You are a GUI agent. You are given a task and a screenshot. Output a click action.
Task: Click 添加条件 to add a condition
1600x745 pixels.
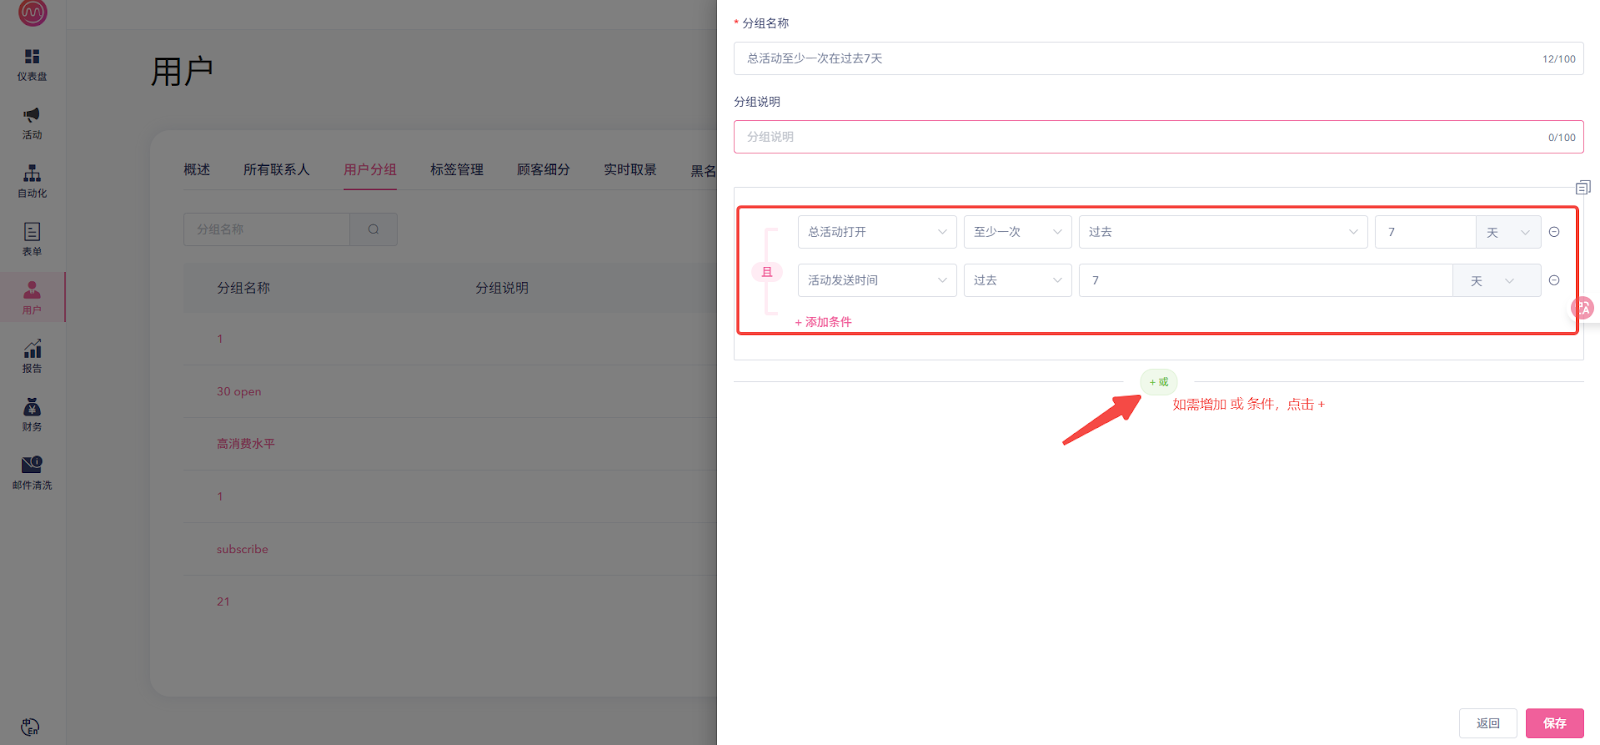[x=823, y=322]
